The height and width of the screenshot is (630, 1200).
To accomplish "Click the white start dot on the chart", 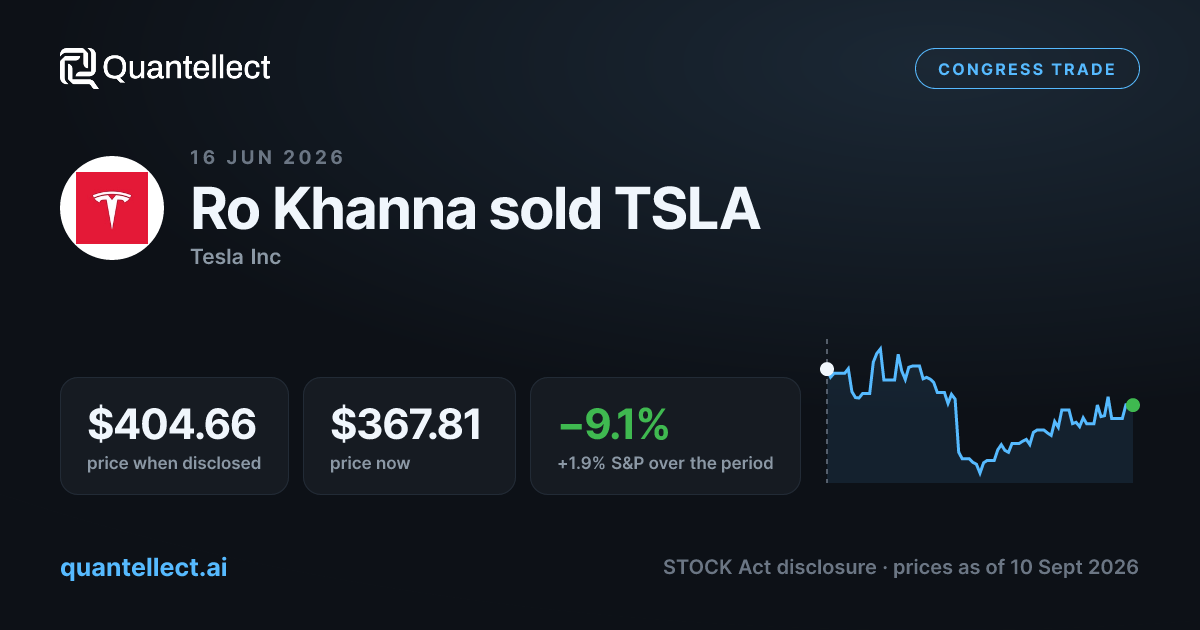I will click(827, 369).
